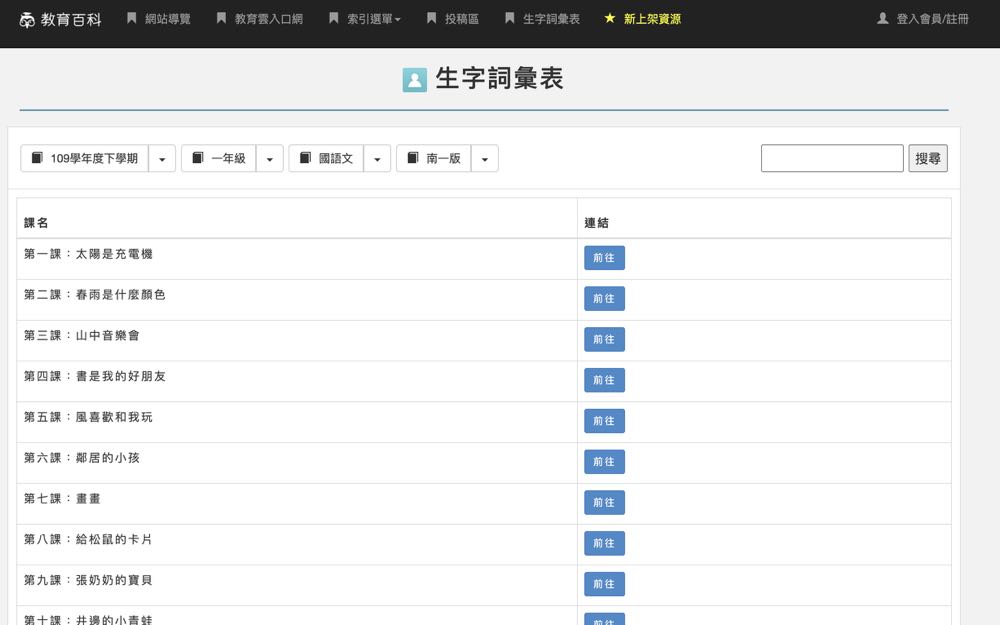
Task: Click the bookmark icon beside 教育雲入口網
Action: 221,18
